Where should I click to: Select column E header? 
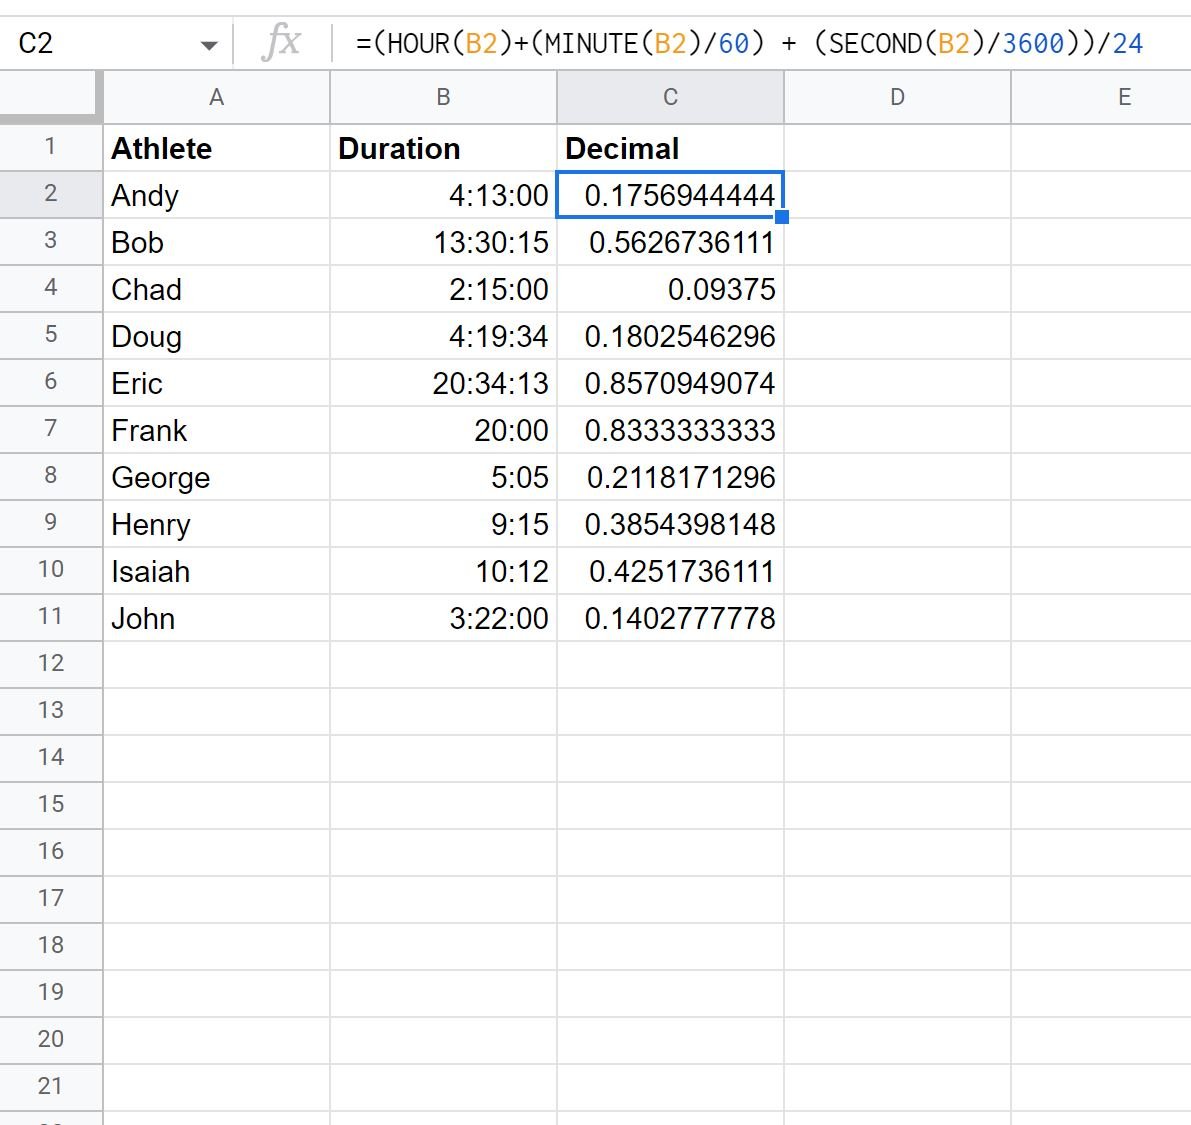(1101, 97)
